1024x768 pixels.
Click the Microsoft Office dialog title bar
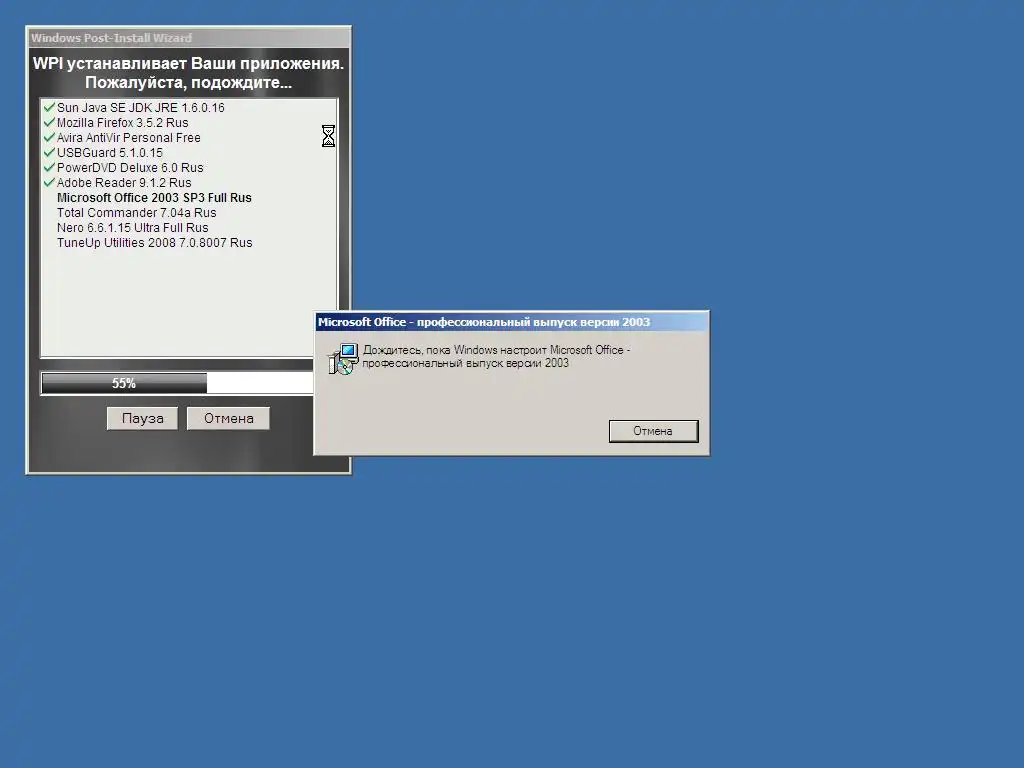click(511, 322)
